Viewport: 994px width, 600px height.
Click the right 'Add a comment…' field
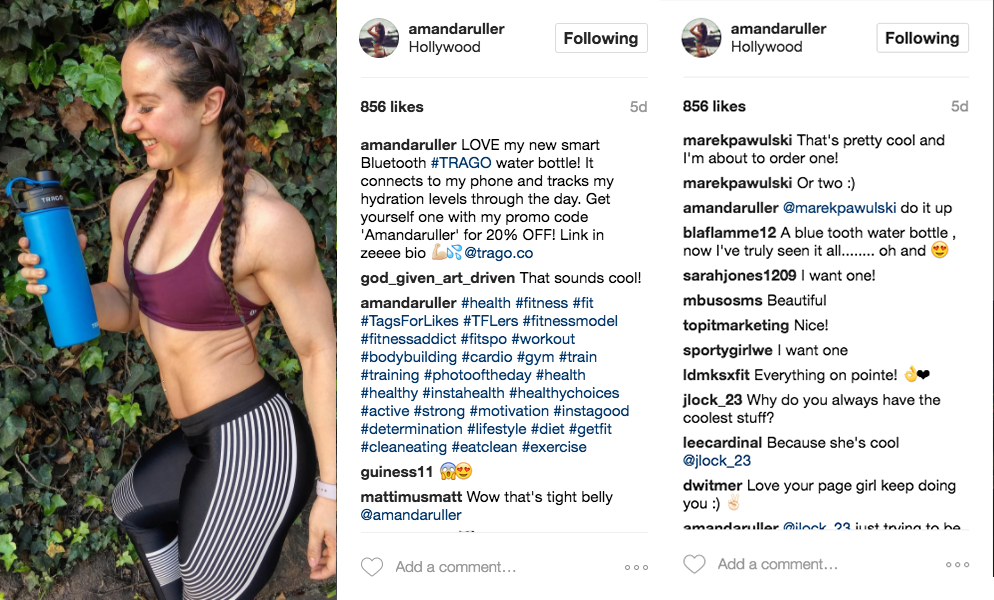coord(778,565)
